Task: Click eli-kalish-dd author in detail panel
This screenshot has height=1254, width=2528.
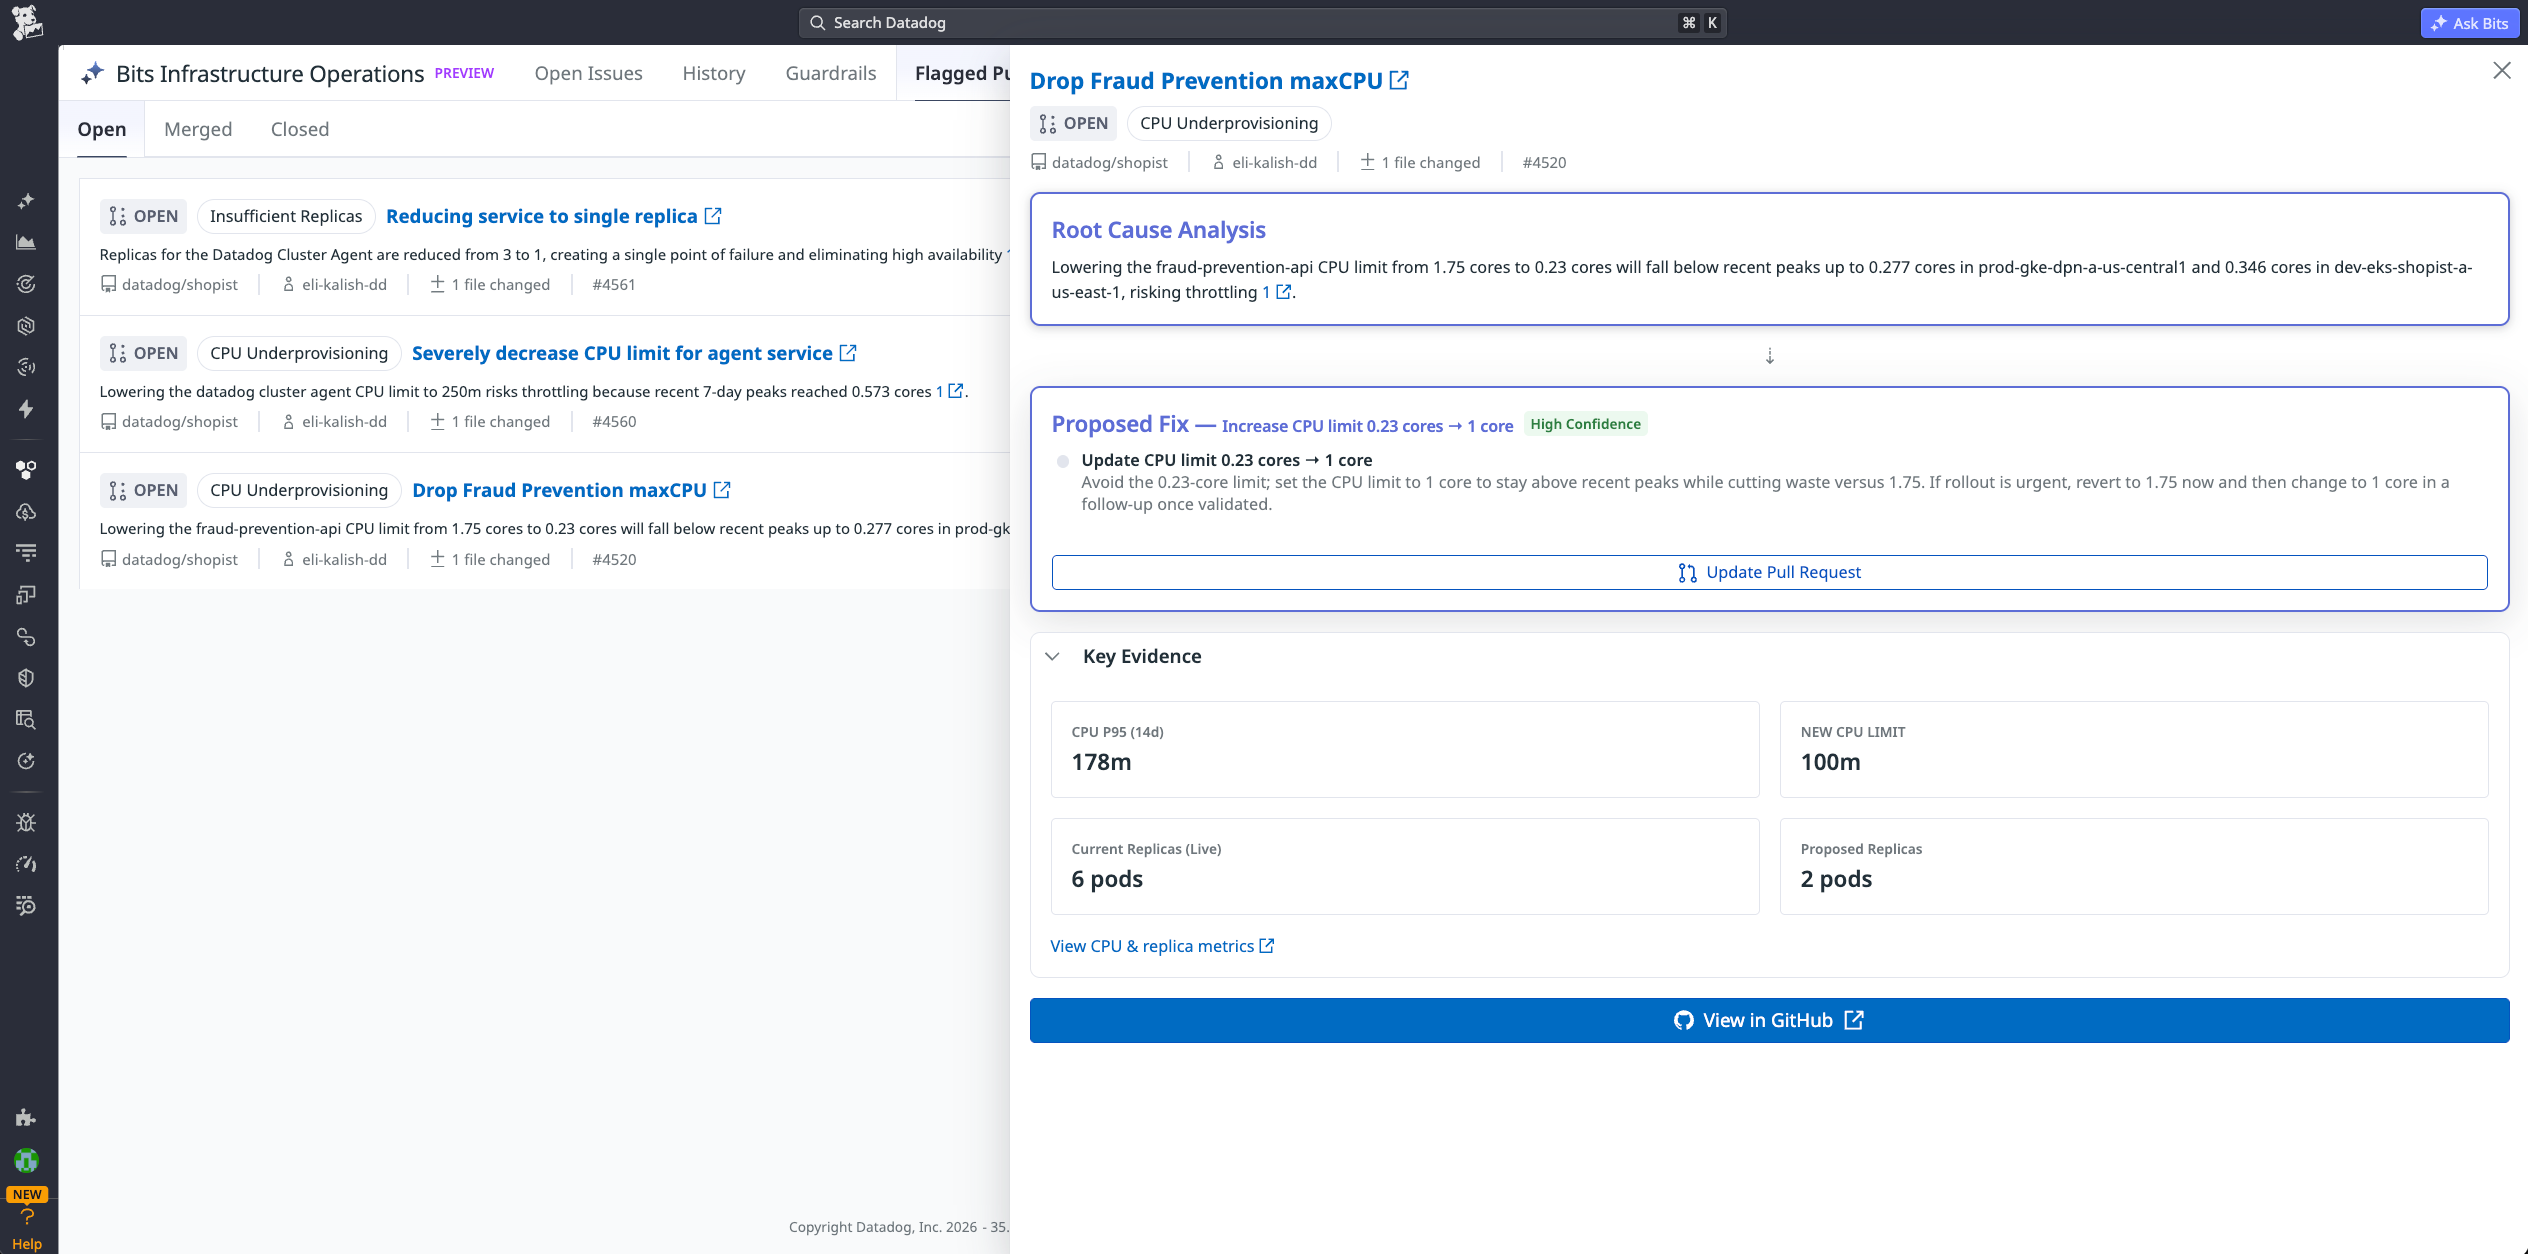Action: pos(1264,163)
